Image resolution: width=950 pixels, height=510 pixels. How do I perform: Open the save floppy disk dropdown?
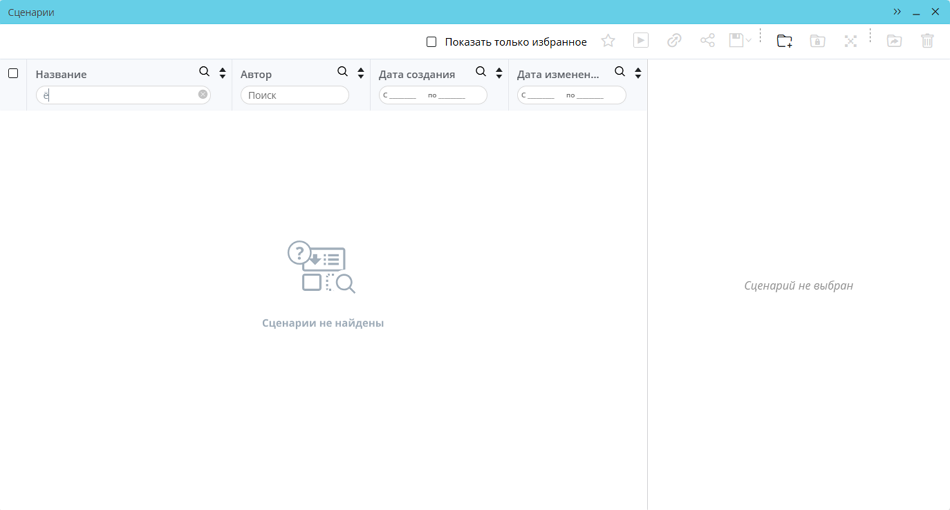(x=740, y=41)
